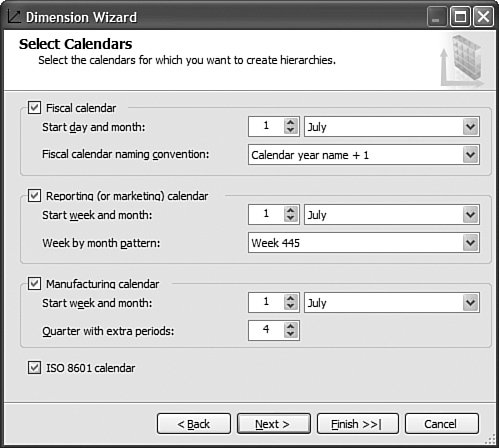499x448 pixels.
Task: Decrease the fiscal calendar start day spinner
Action: tap(291, 130)
